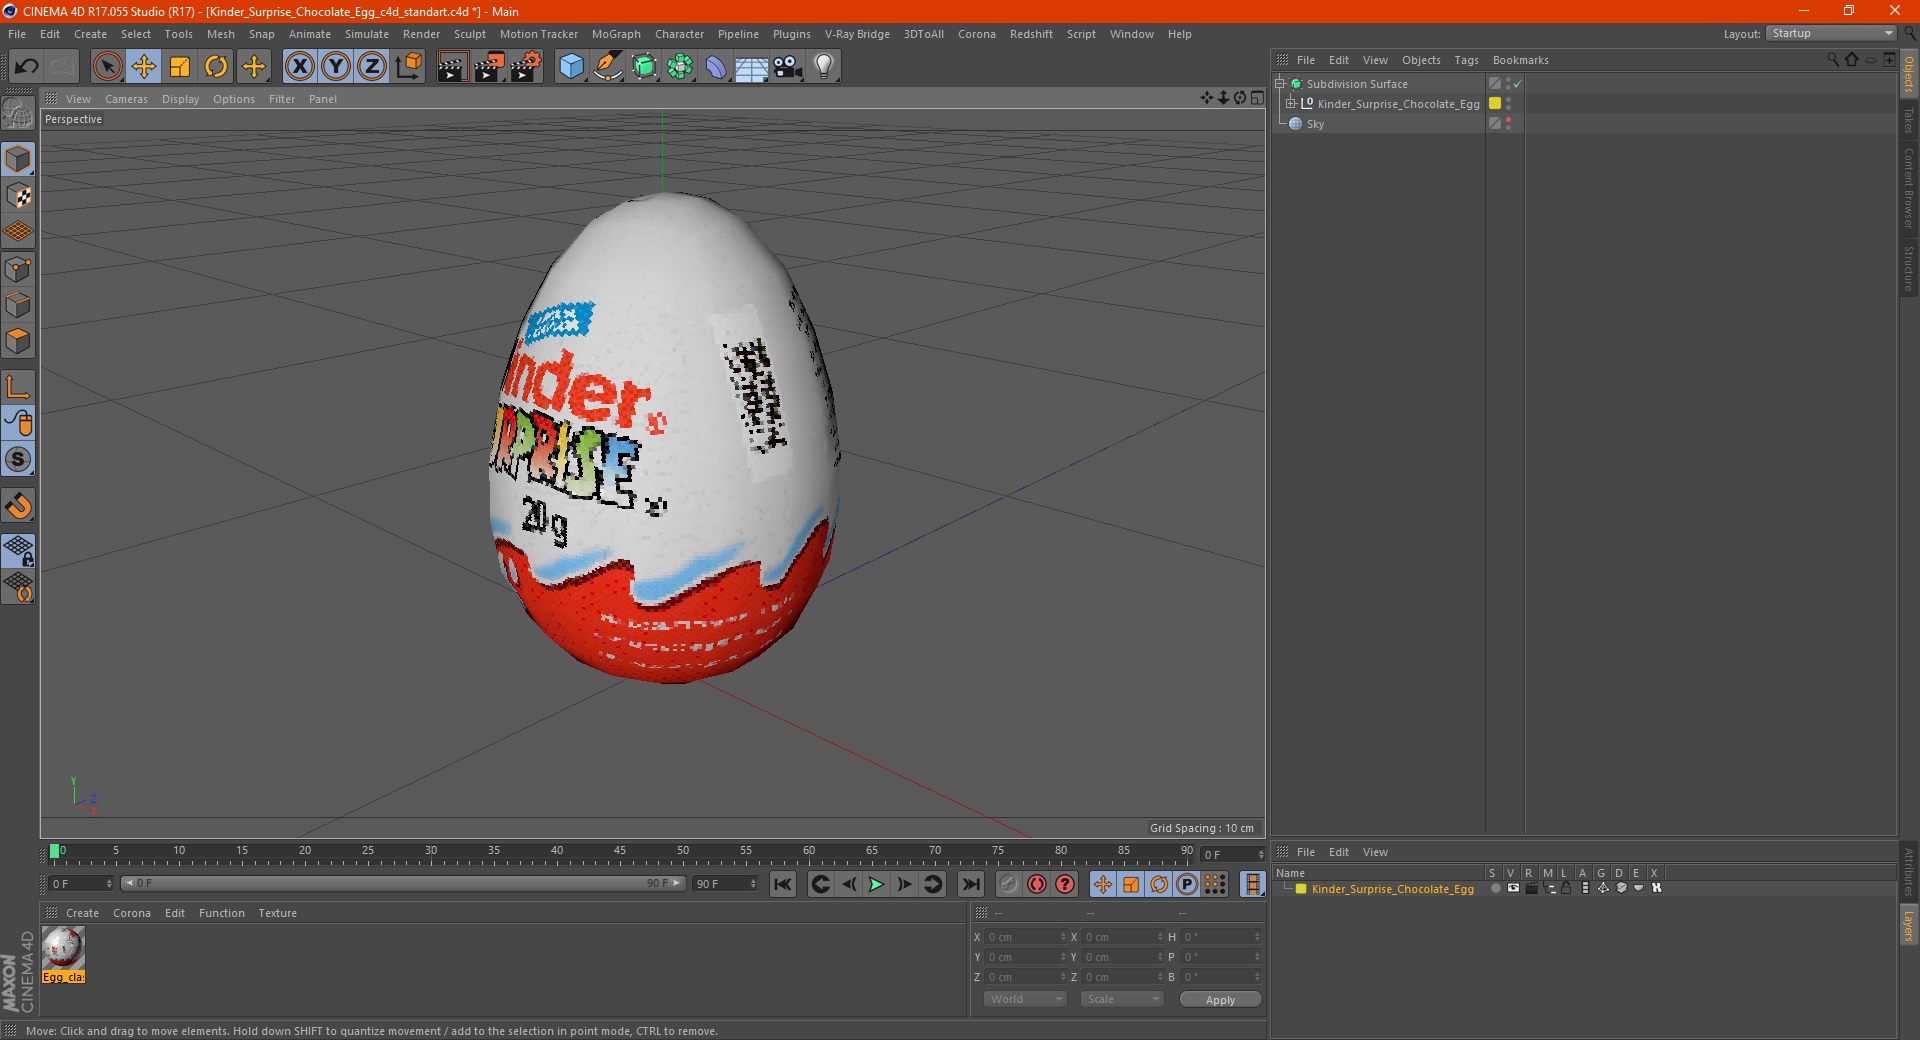Toggle Sky visibility dots
The height and width of the screenshot is (1040, 1920).
pos(1508,124)
